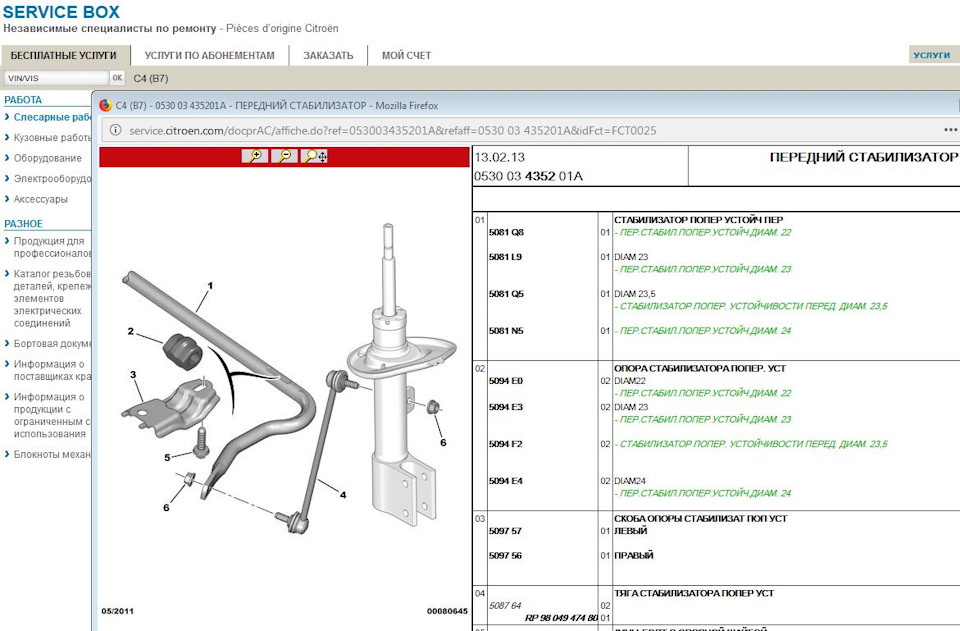
Task: Select part number 5094 F2
Action: (x=506, y=444)
